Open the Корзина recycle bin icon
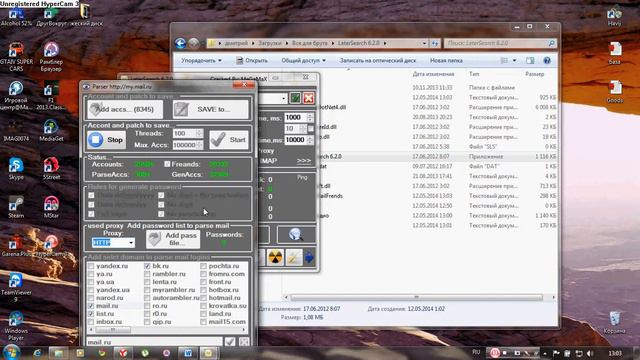 614,322
